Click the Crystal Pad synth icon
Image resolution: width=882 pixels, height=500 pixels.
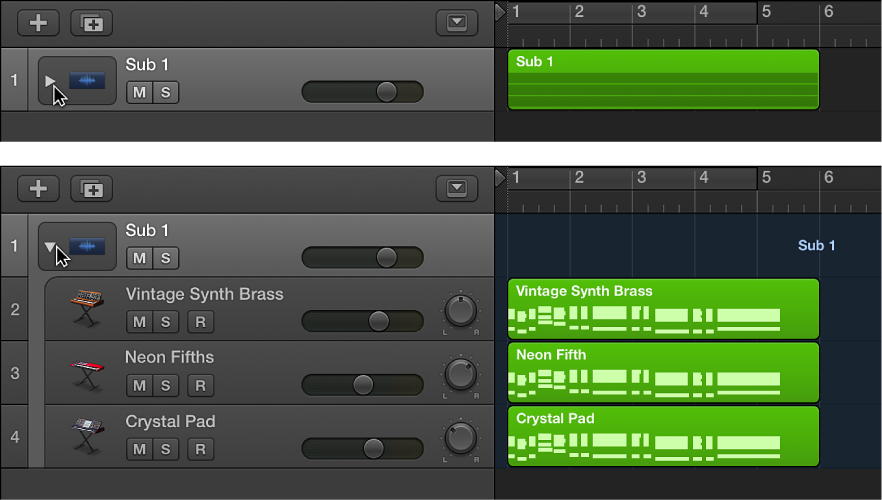(x=87, y=436)
